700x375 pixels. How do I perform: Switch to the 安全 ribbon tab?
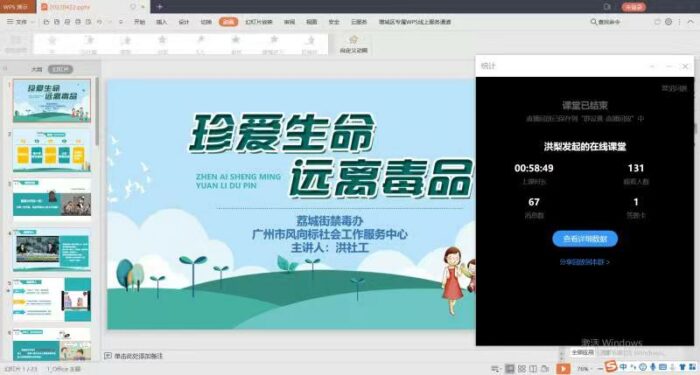click(x=334, y=21)
